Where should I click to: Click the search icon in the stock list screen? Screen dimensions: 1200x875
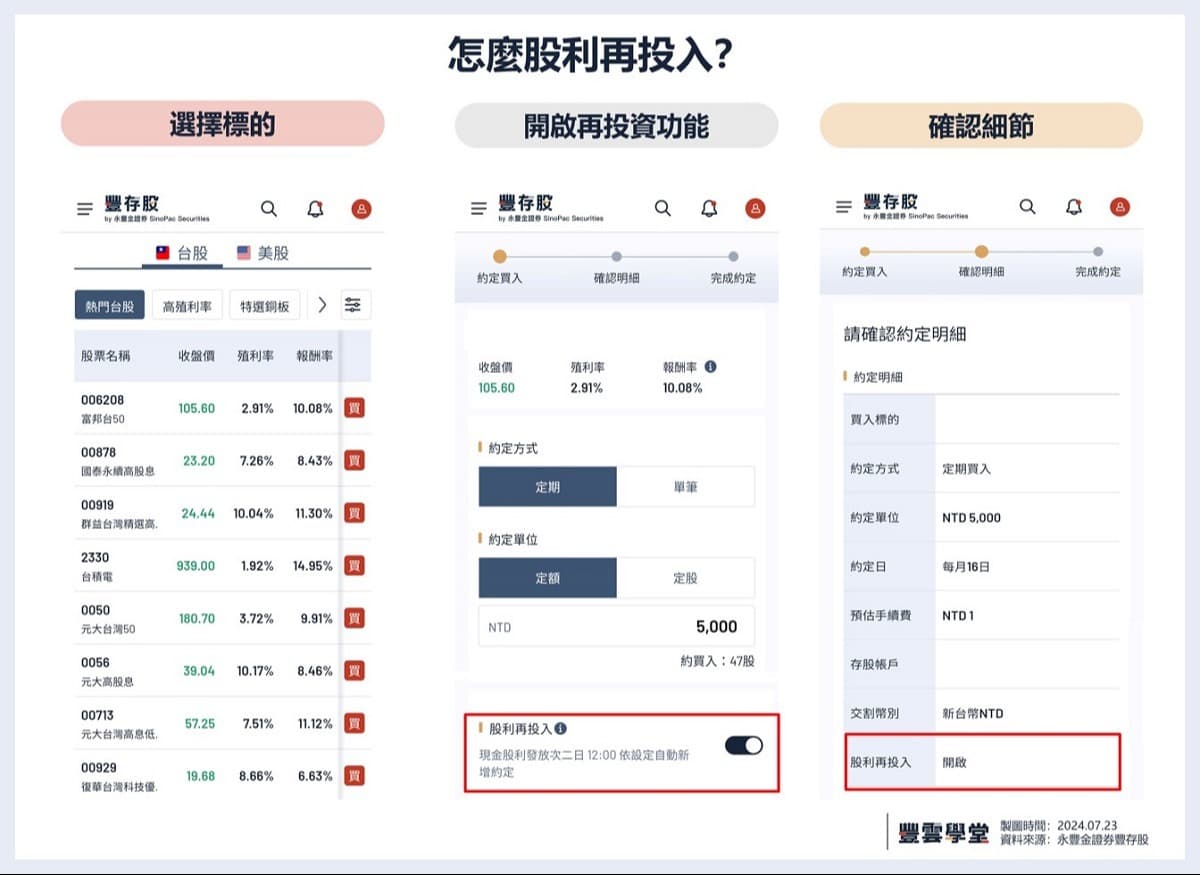point(268,209)
